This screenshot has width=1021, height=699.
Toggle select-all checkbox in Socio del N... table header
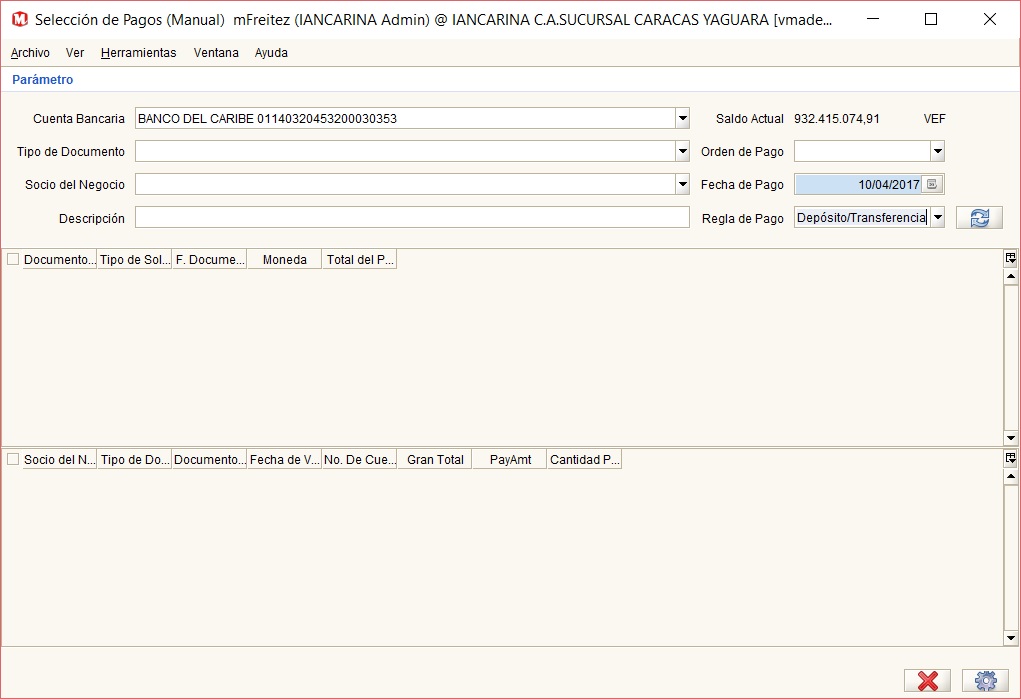point(13,459)
